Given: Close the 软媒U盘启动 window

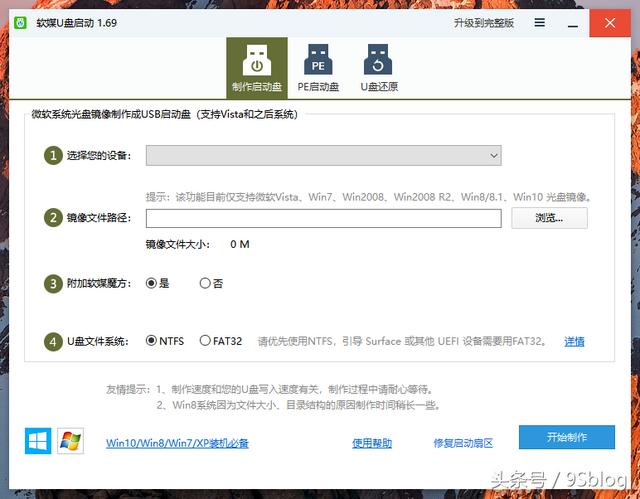Looking at the screenshot, I should tap(610, 23).
